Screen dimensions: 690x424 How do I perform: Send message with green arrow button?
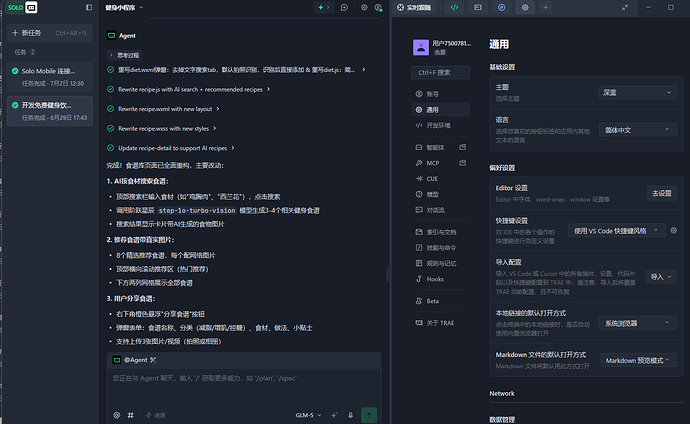(369, 415)
